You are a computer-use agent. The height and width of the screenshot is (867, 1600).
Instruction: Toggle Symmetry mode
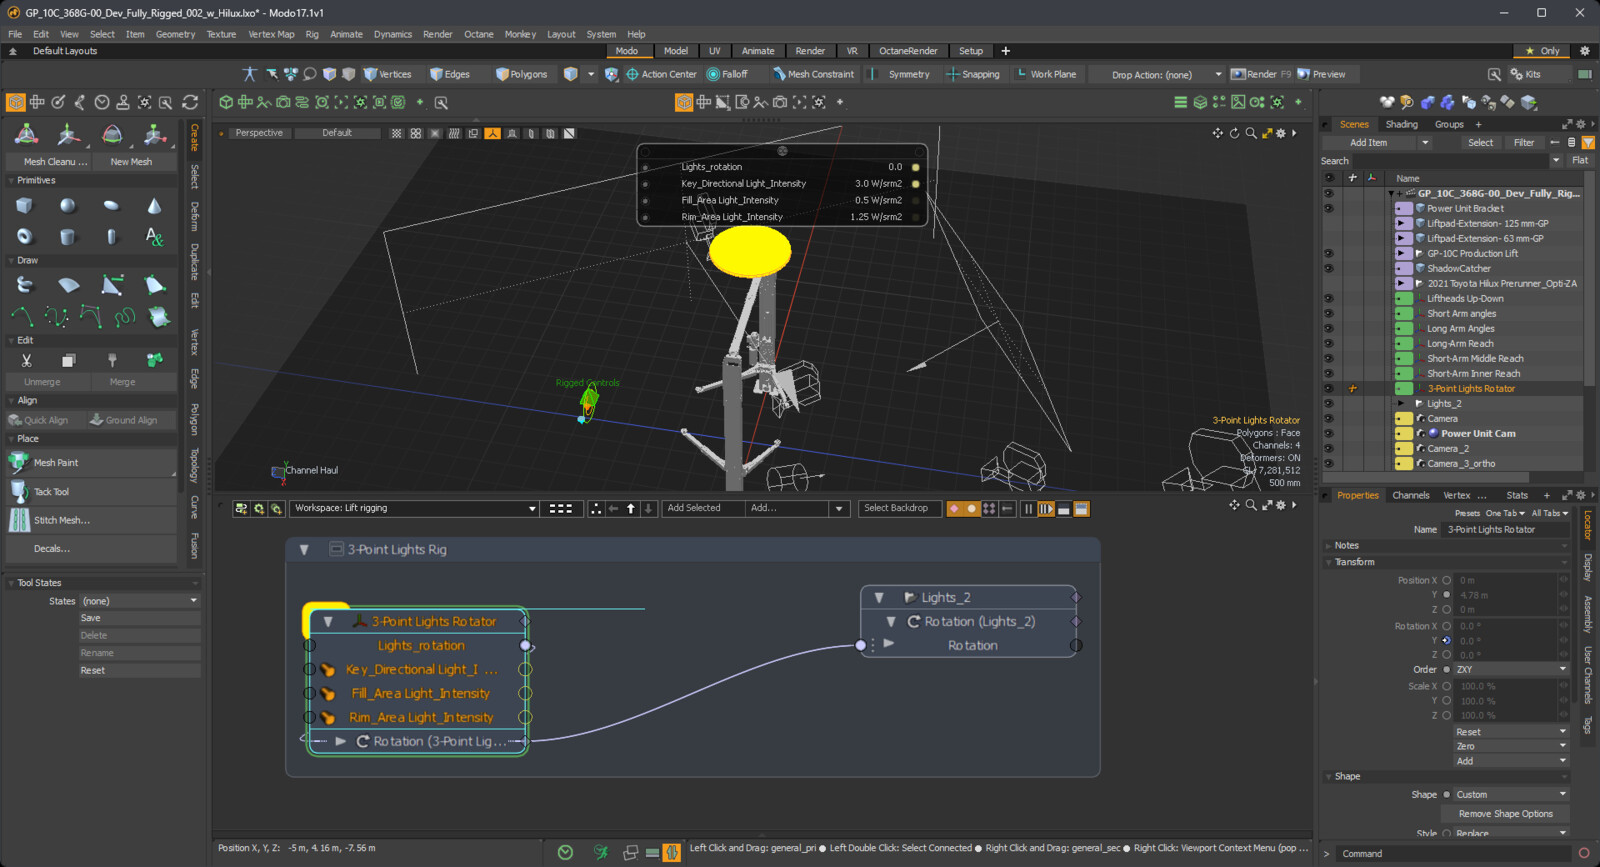908,74
